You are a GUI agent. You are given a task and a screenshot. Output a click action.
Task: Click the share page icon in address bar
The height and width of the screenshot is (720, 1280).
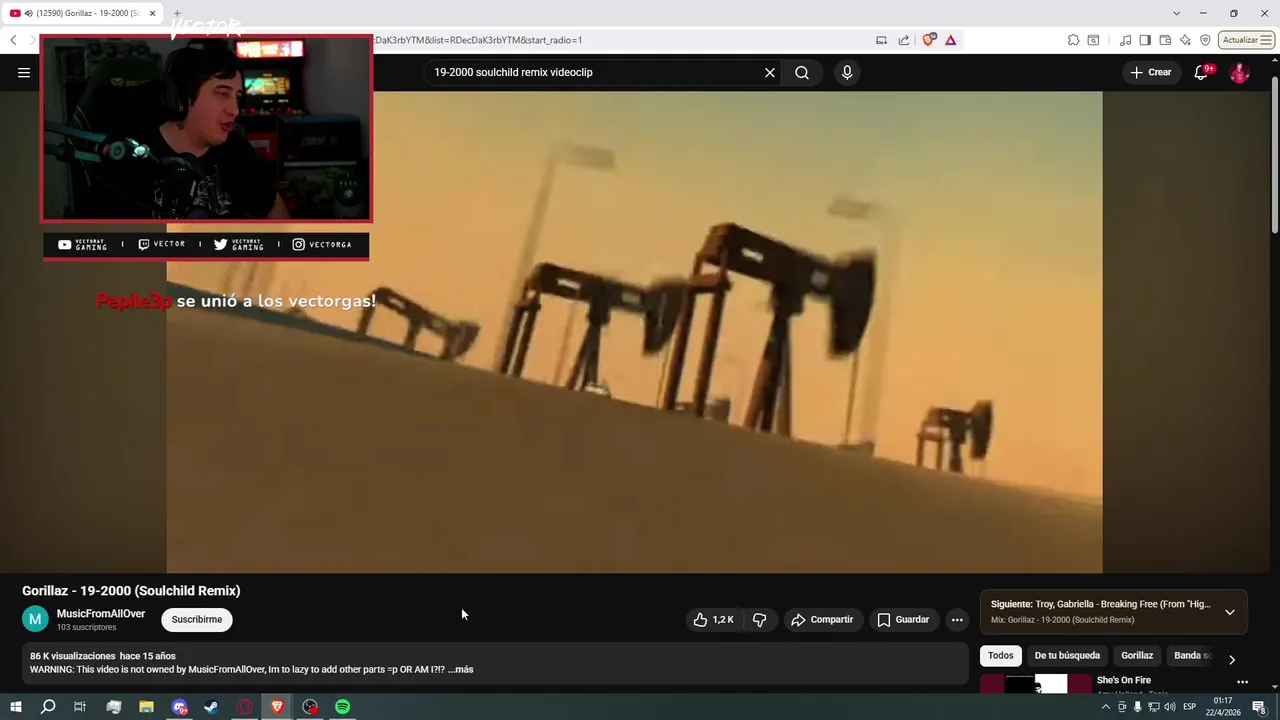904,40
